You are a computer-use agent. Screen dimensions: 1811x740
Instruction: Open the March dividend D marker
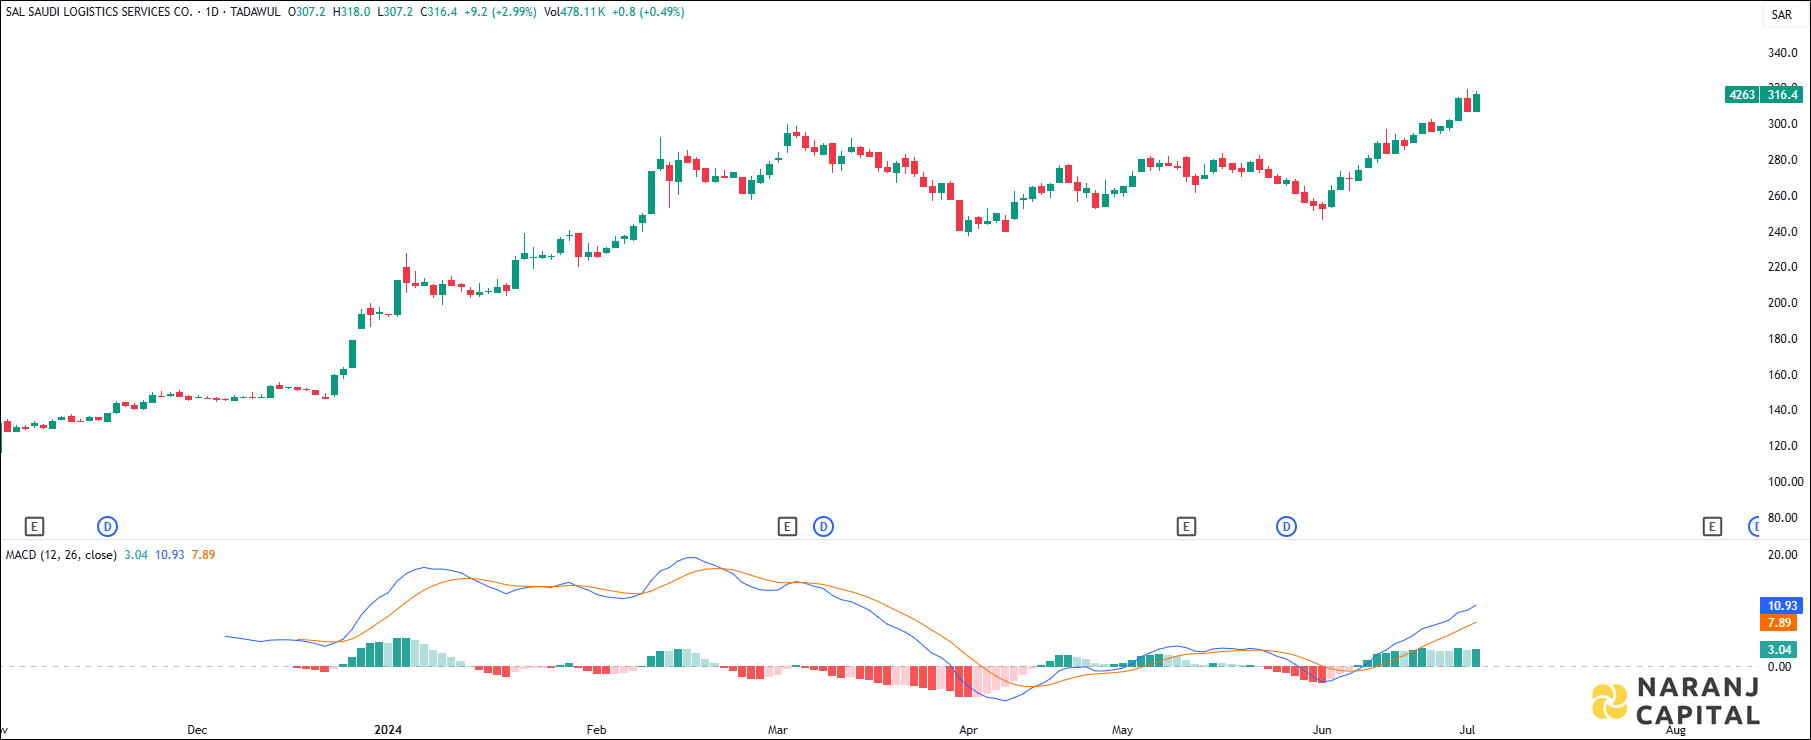pos(823,526)
